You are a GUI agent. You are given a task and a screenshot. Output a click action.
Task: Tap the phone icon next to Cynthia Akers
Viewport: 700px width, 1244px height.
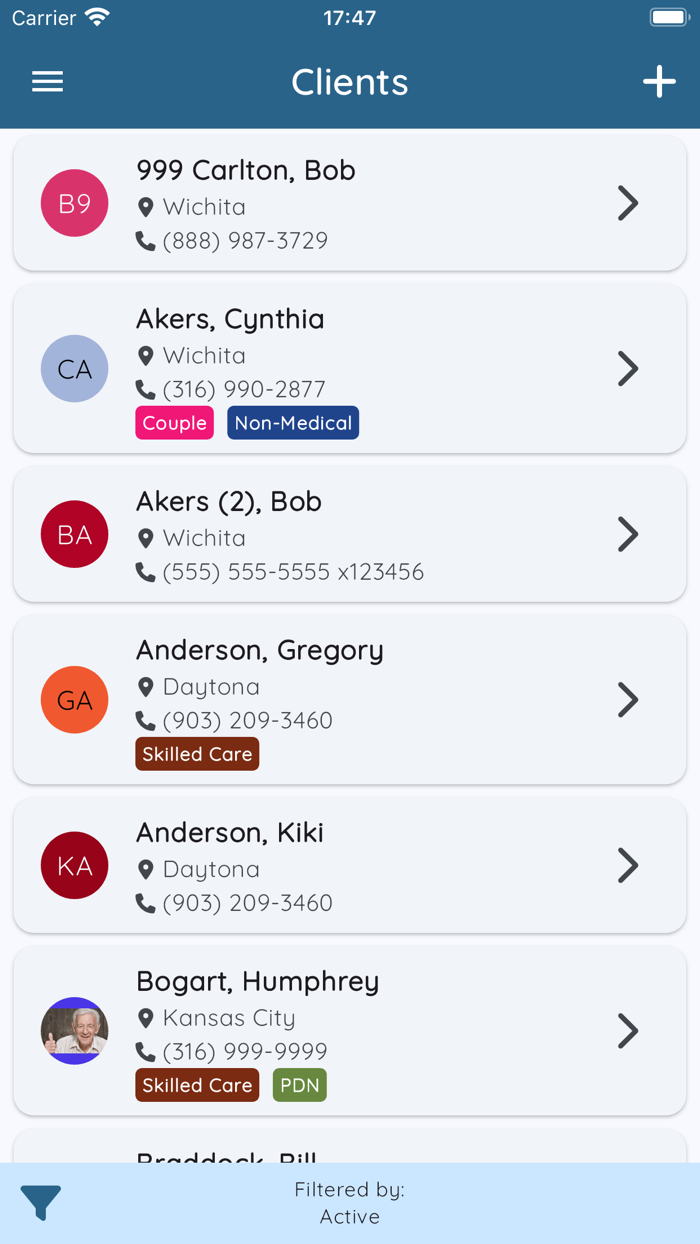148,389
